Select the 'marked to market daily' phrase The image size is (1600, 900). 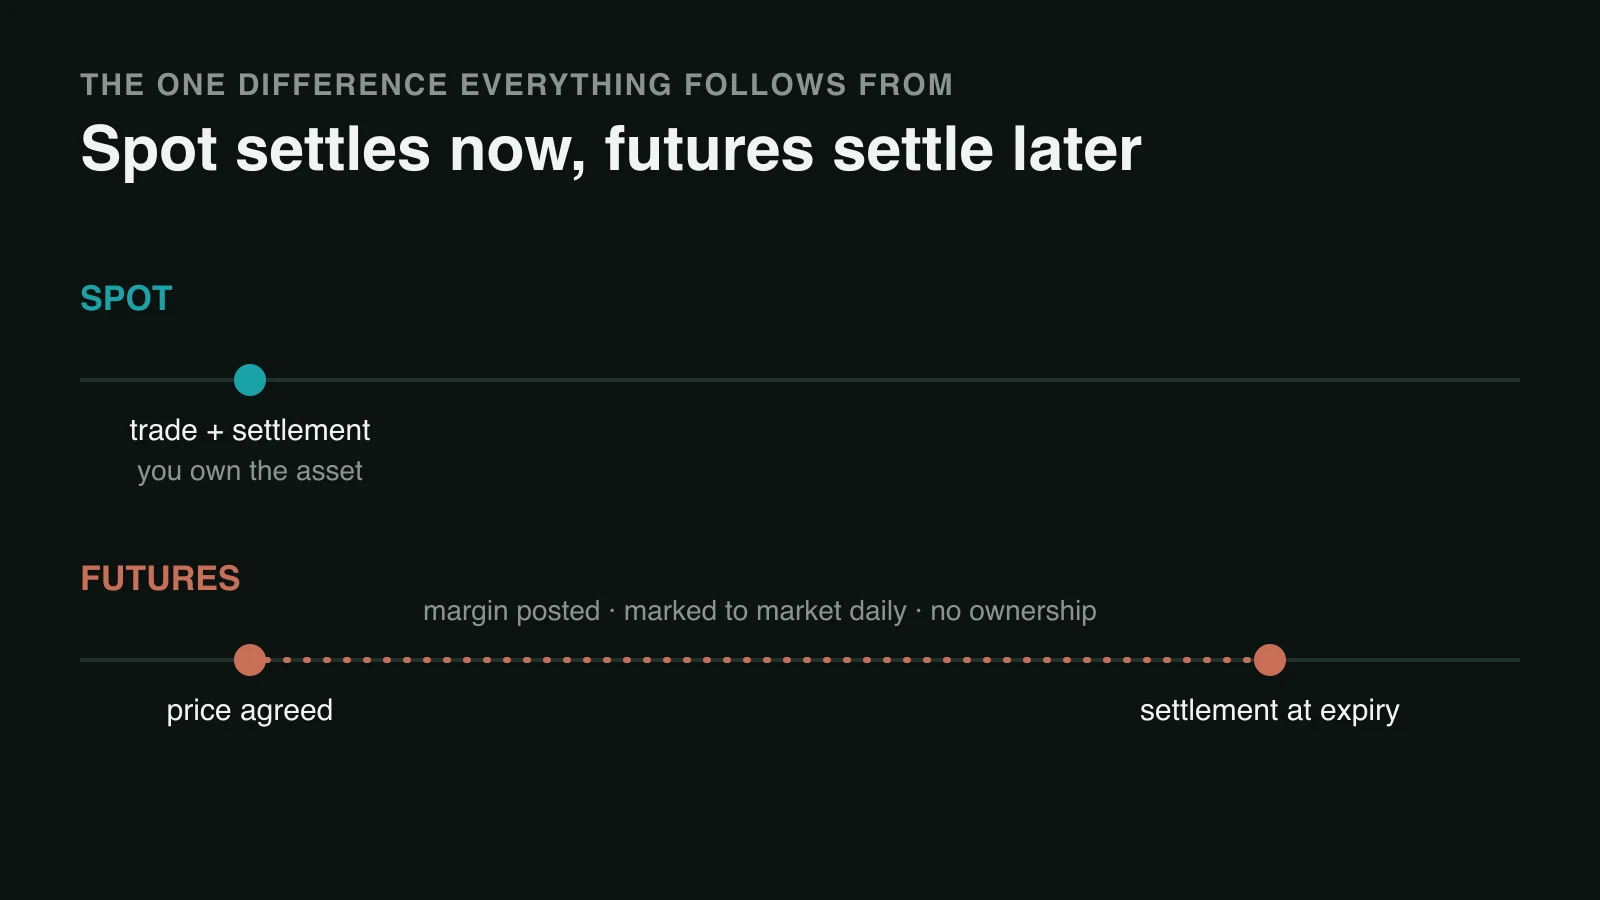[x=765, y=611]
